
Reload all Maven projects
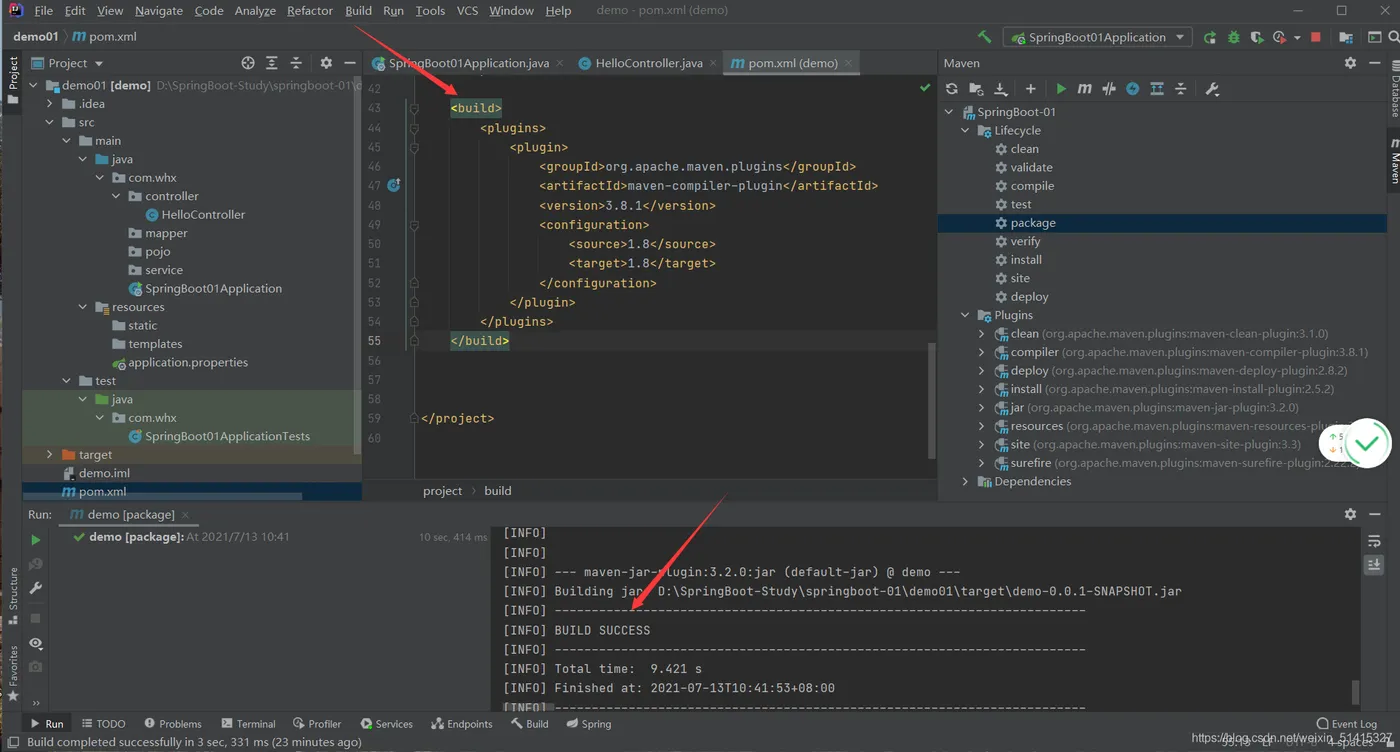coord(952,89)
